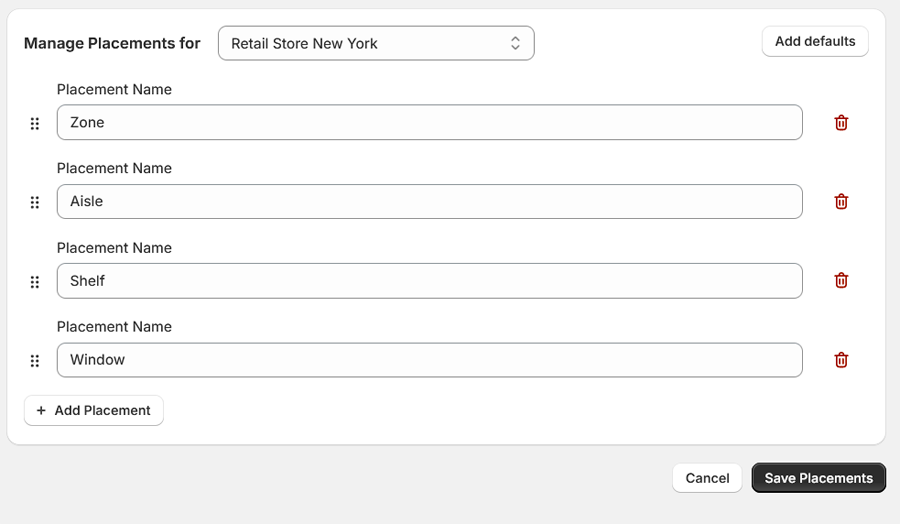The width and height of the screenshot is (900, 524).
Task: Focus the Zone placement name field
Action: coord(429,122)
